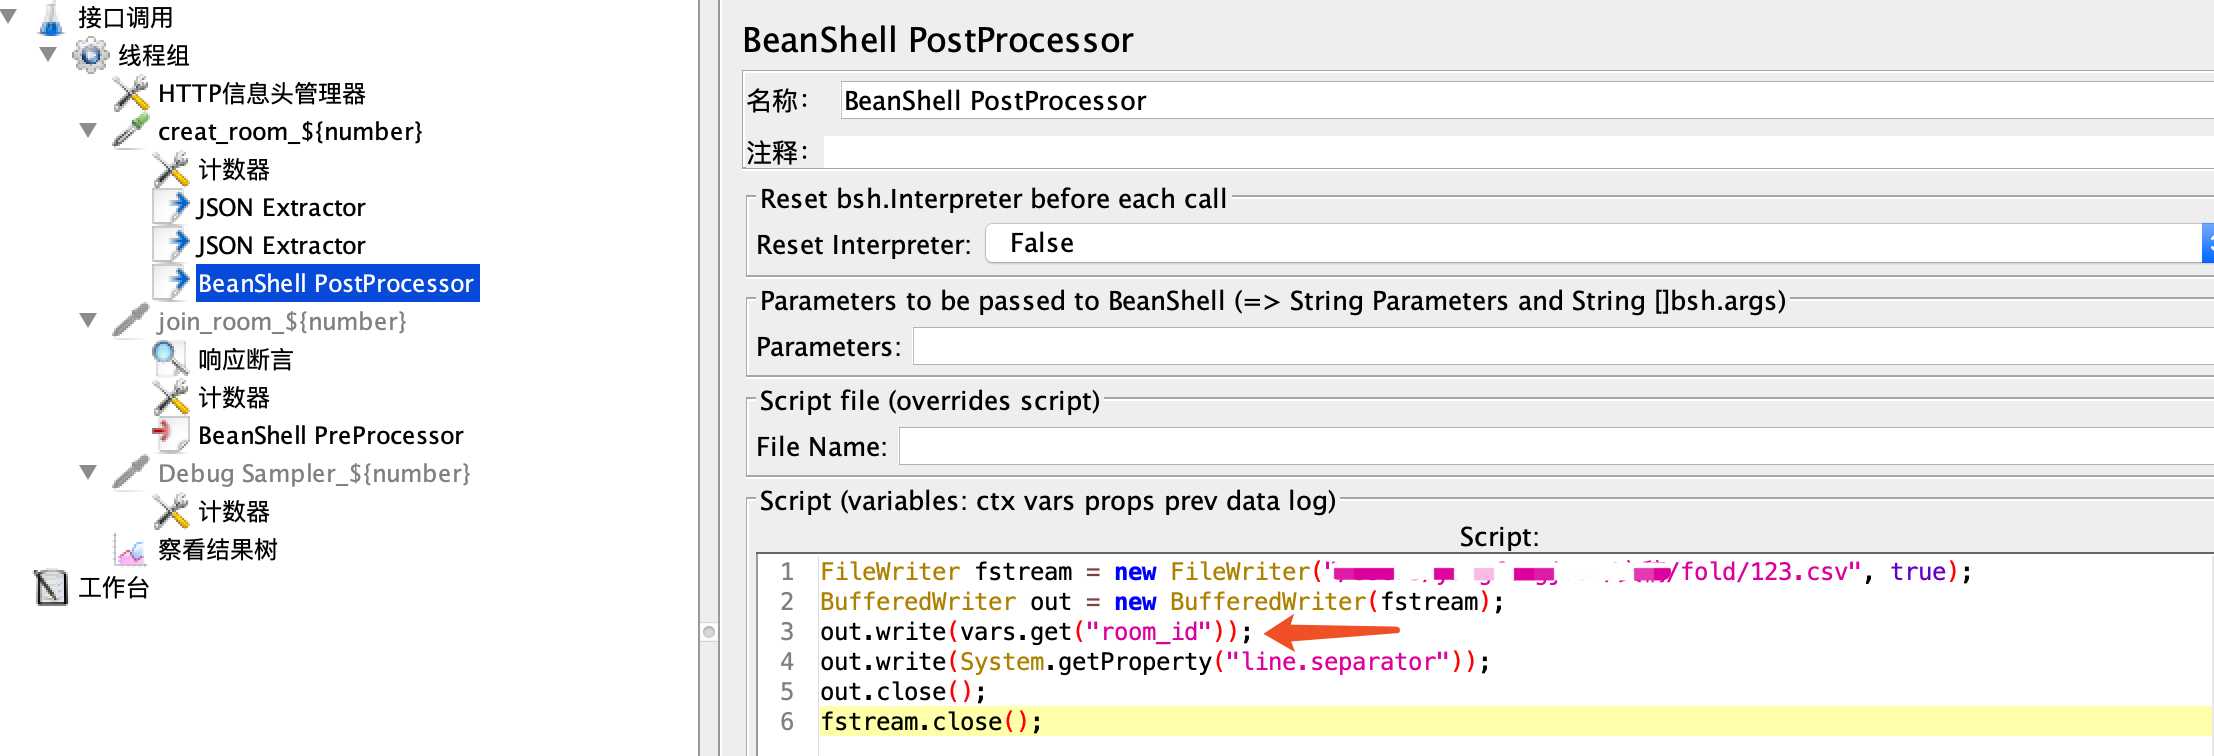Click the gear icon next to 线程组
The width and height of the screenshot is (2214, 756).
pos(90,55)
